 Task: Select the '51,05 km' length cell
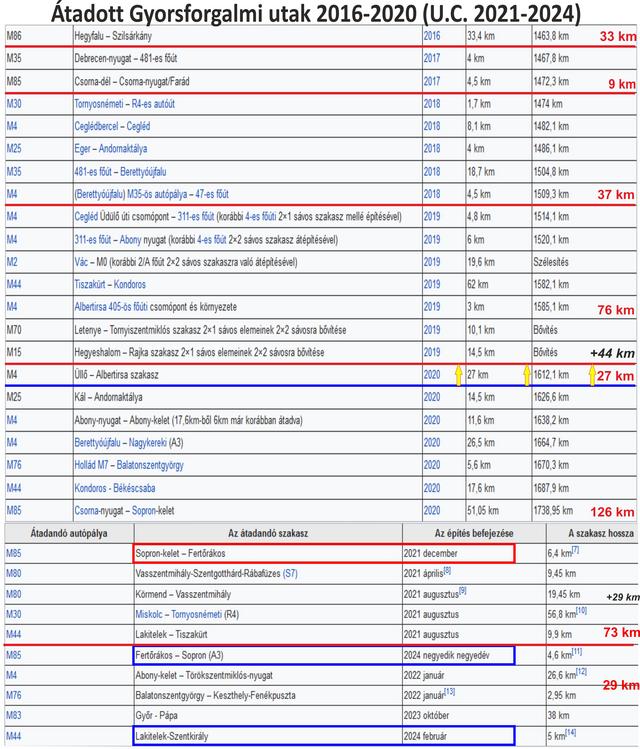click(x=499, y=510)
